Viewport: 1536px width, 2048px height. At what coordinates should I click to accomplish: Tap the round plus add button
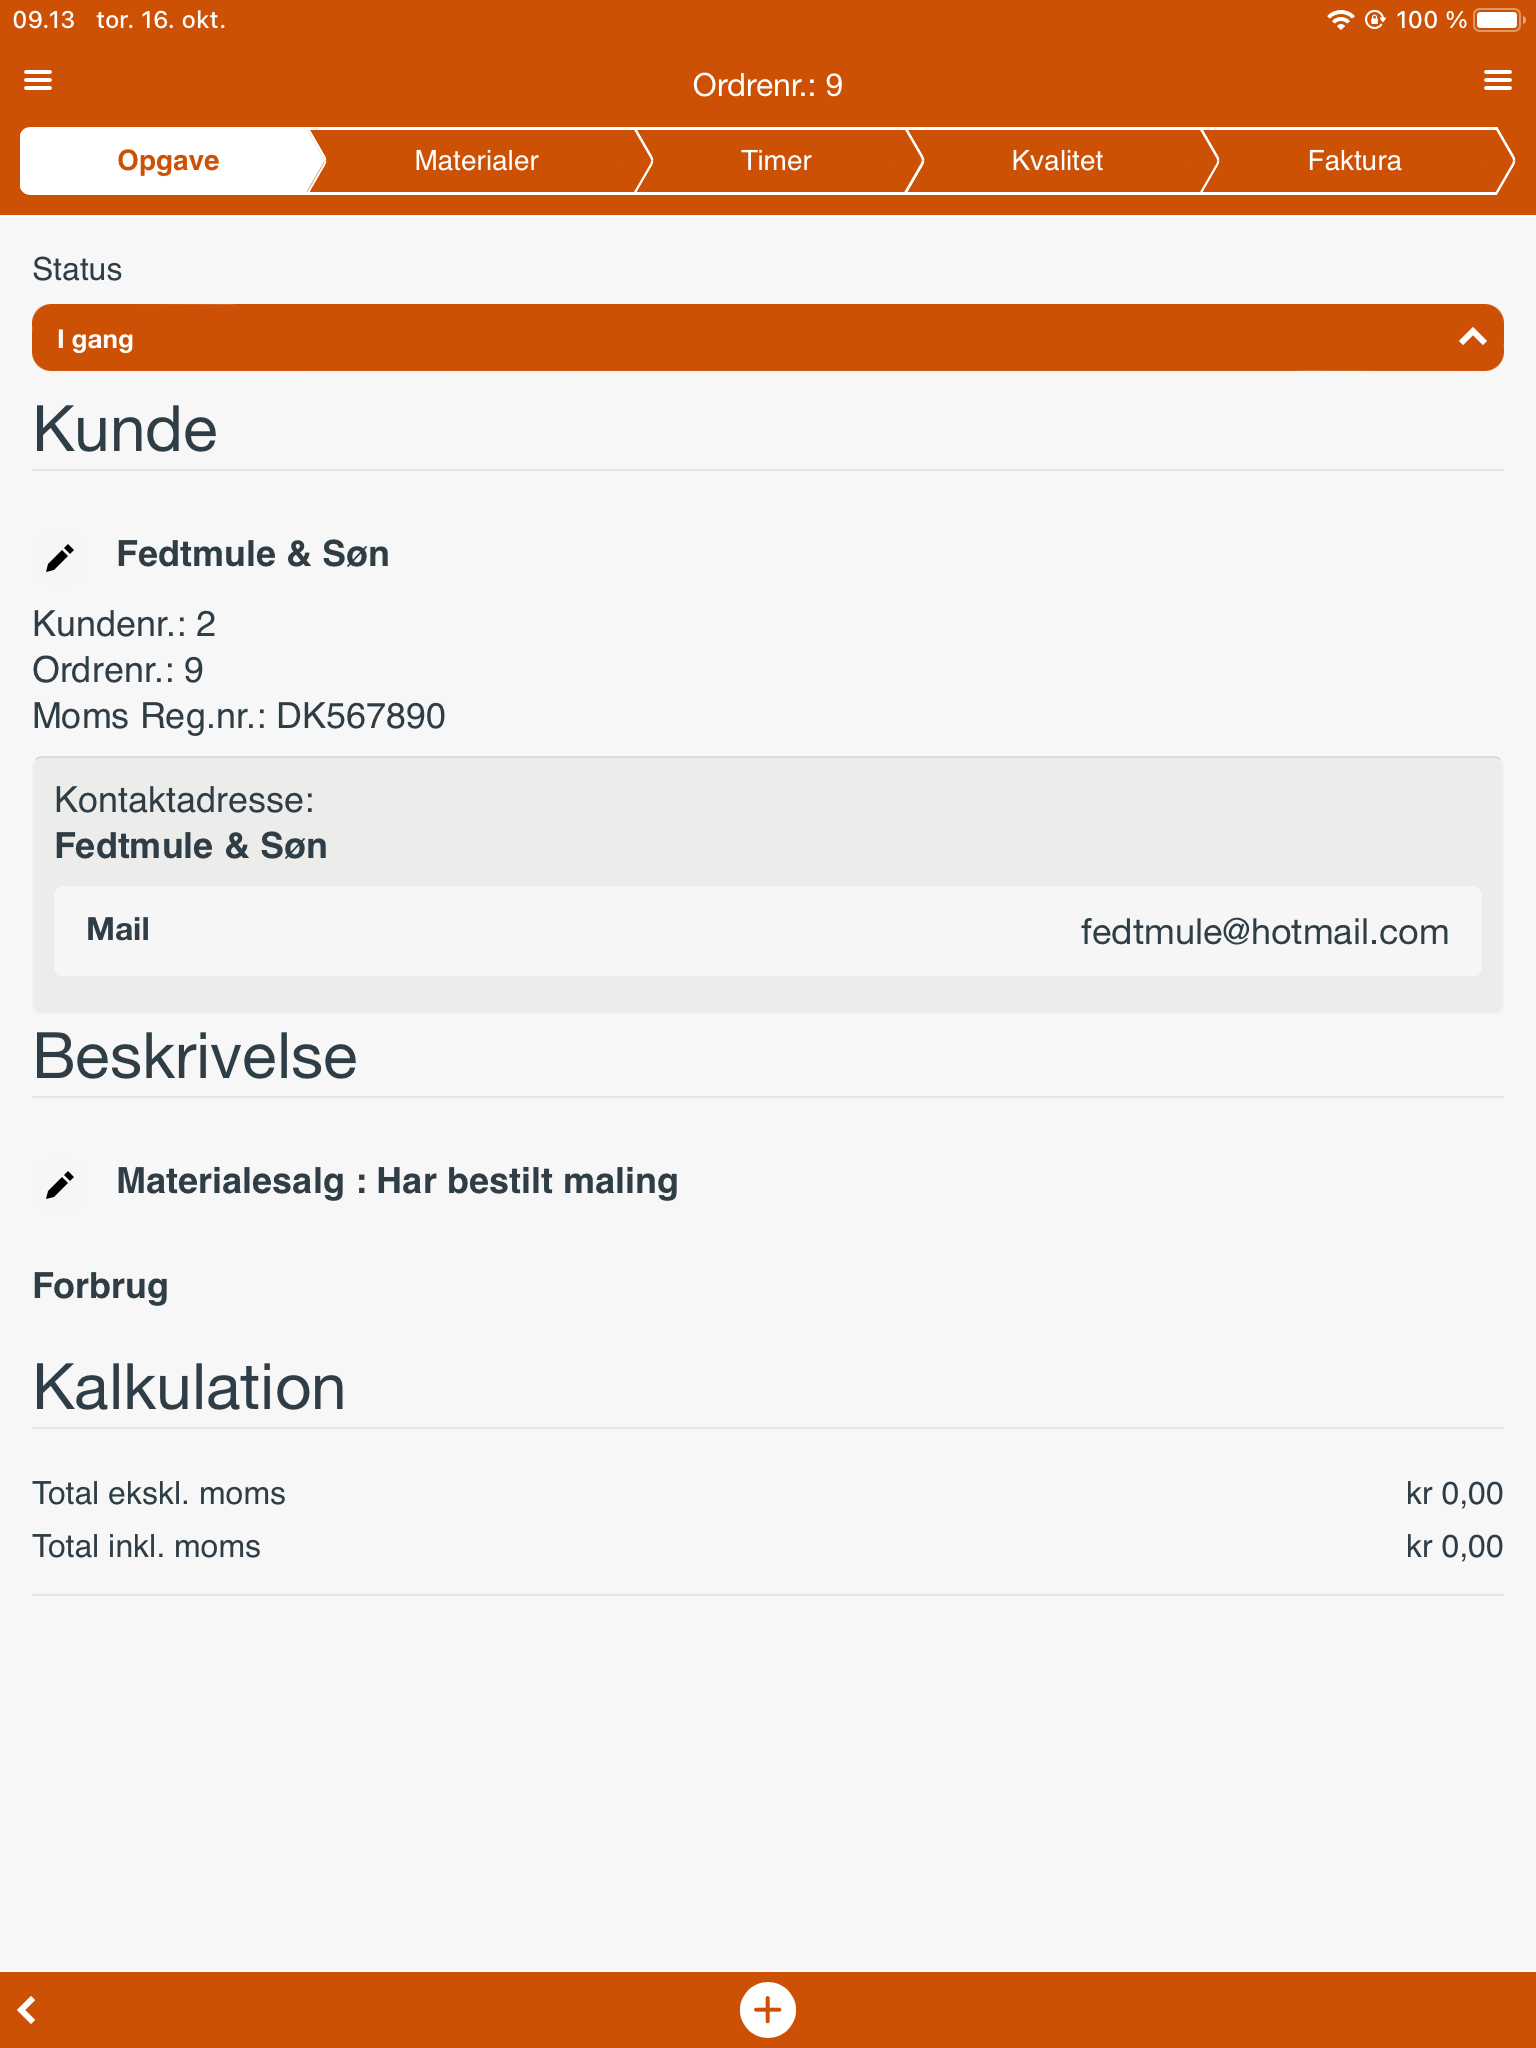tap(767, 2009)
